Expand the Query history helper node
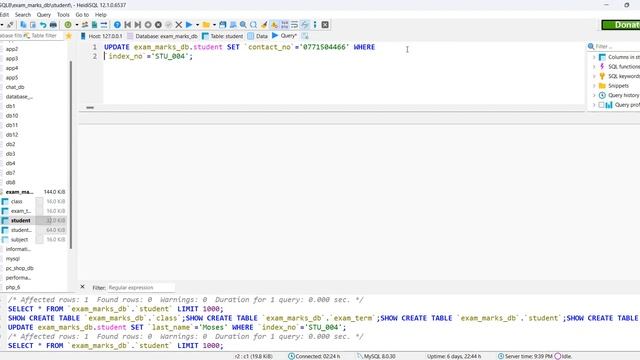Screen dimensions: 640x360 (594, 95)
